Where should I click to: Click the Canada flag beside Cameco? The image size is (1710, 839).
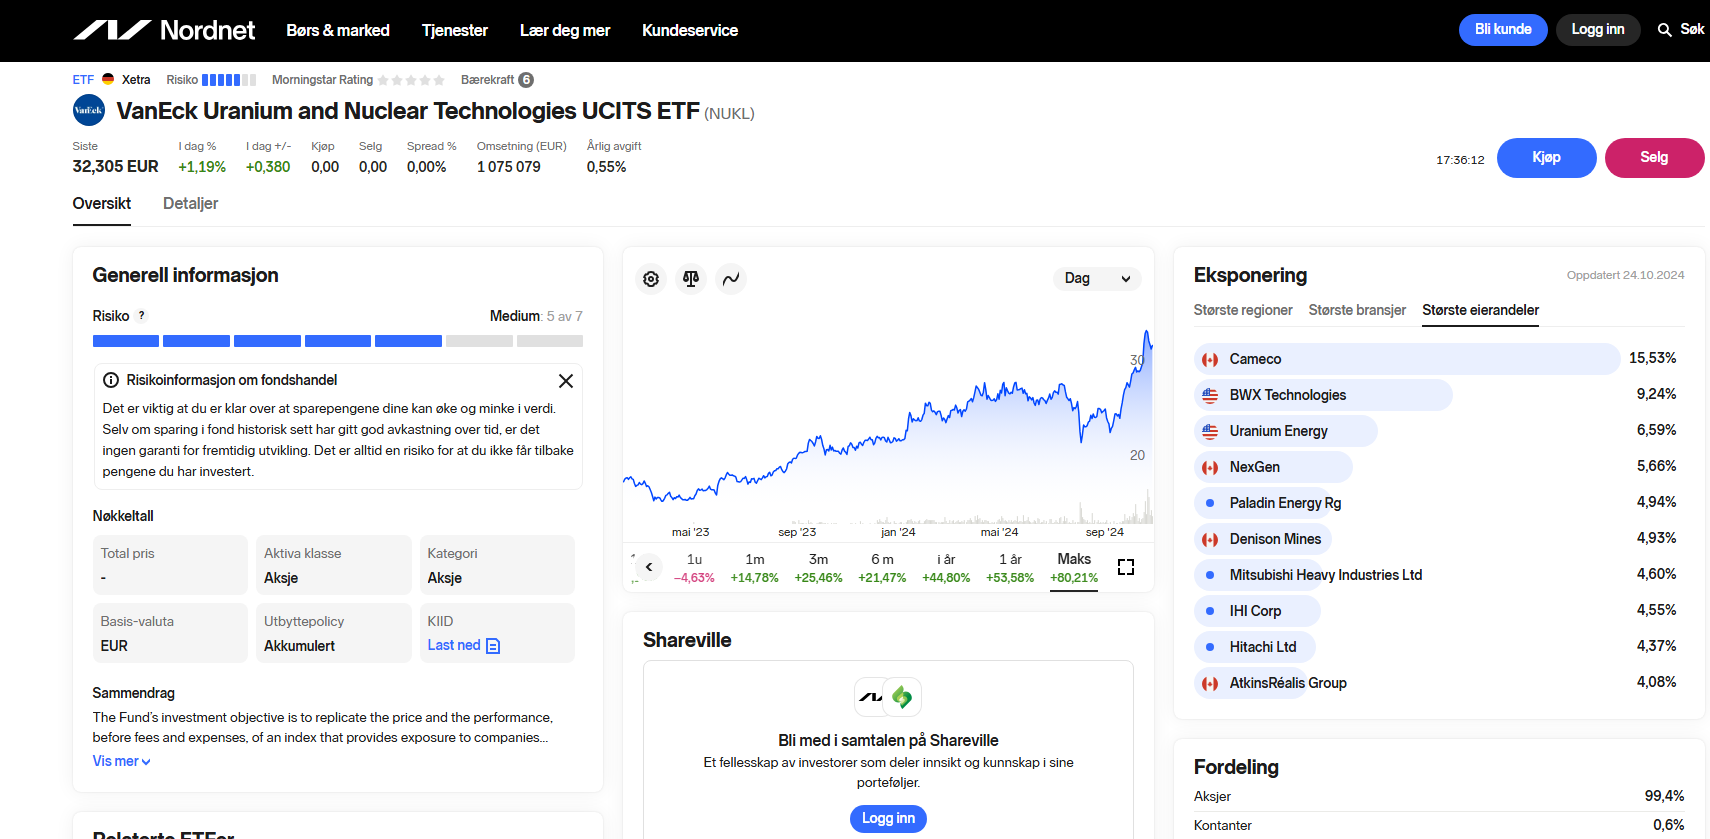(1210, 359)
